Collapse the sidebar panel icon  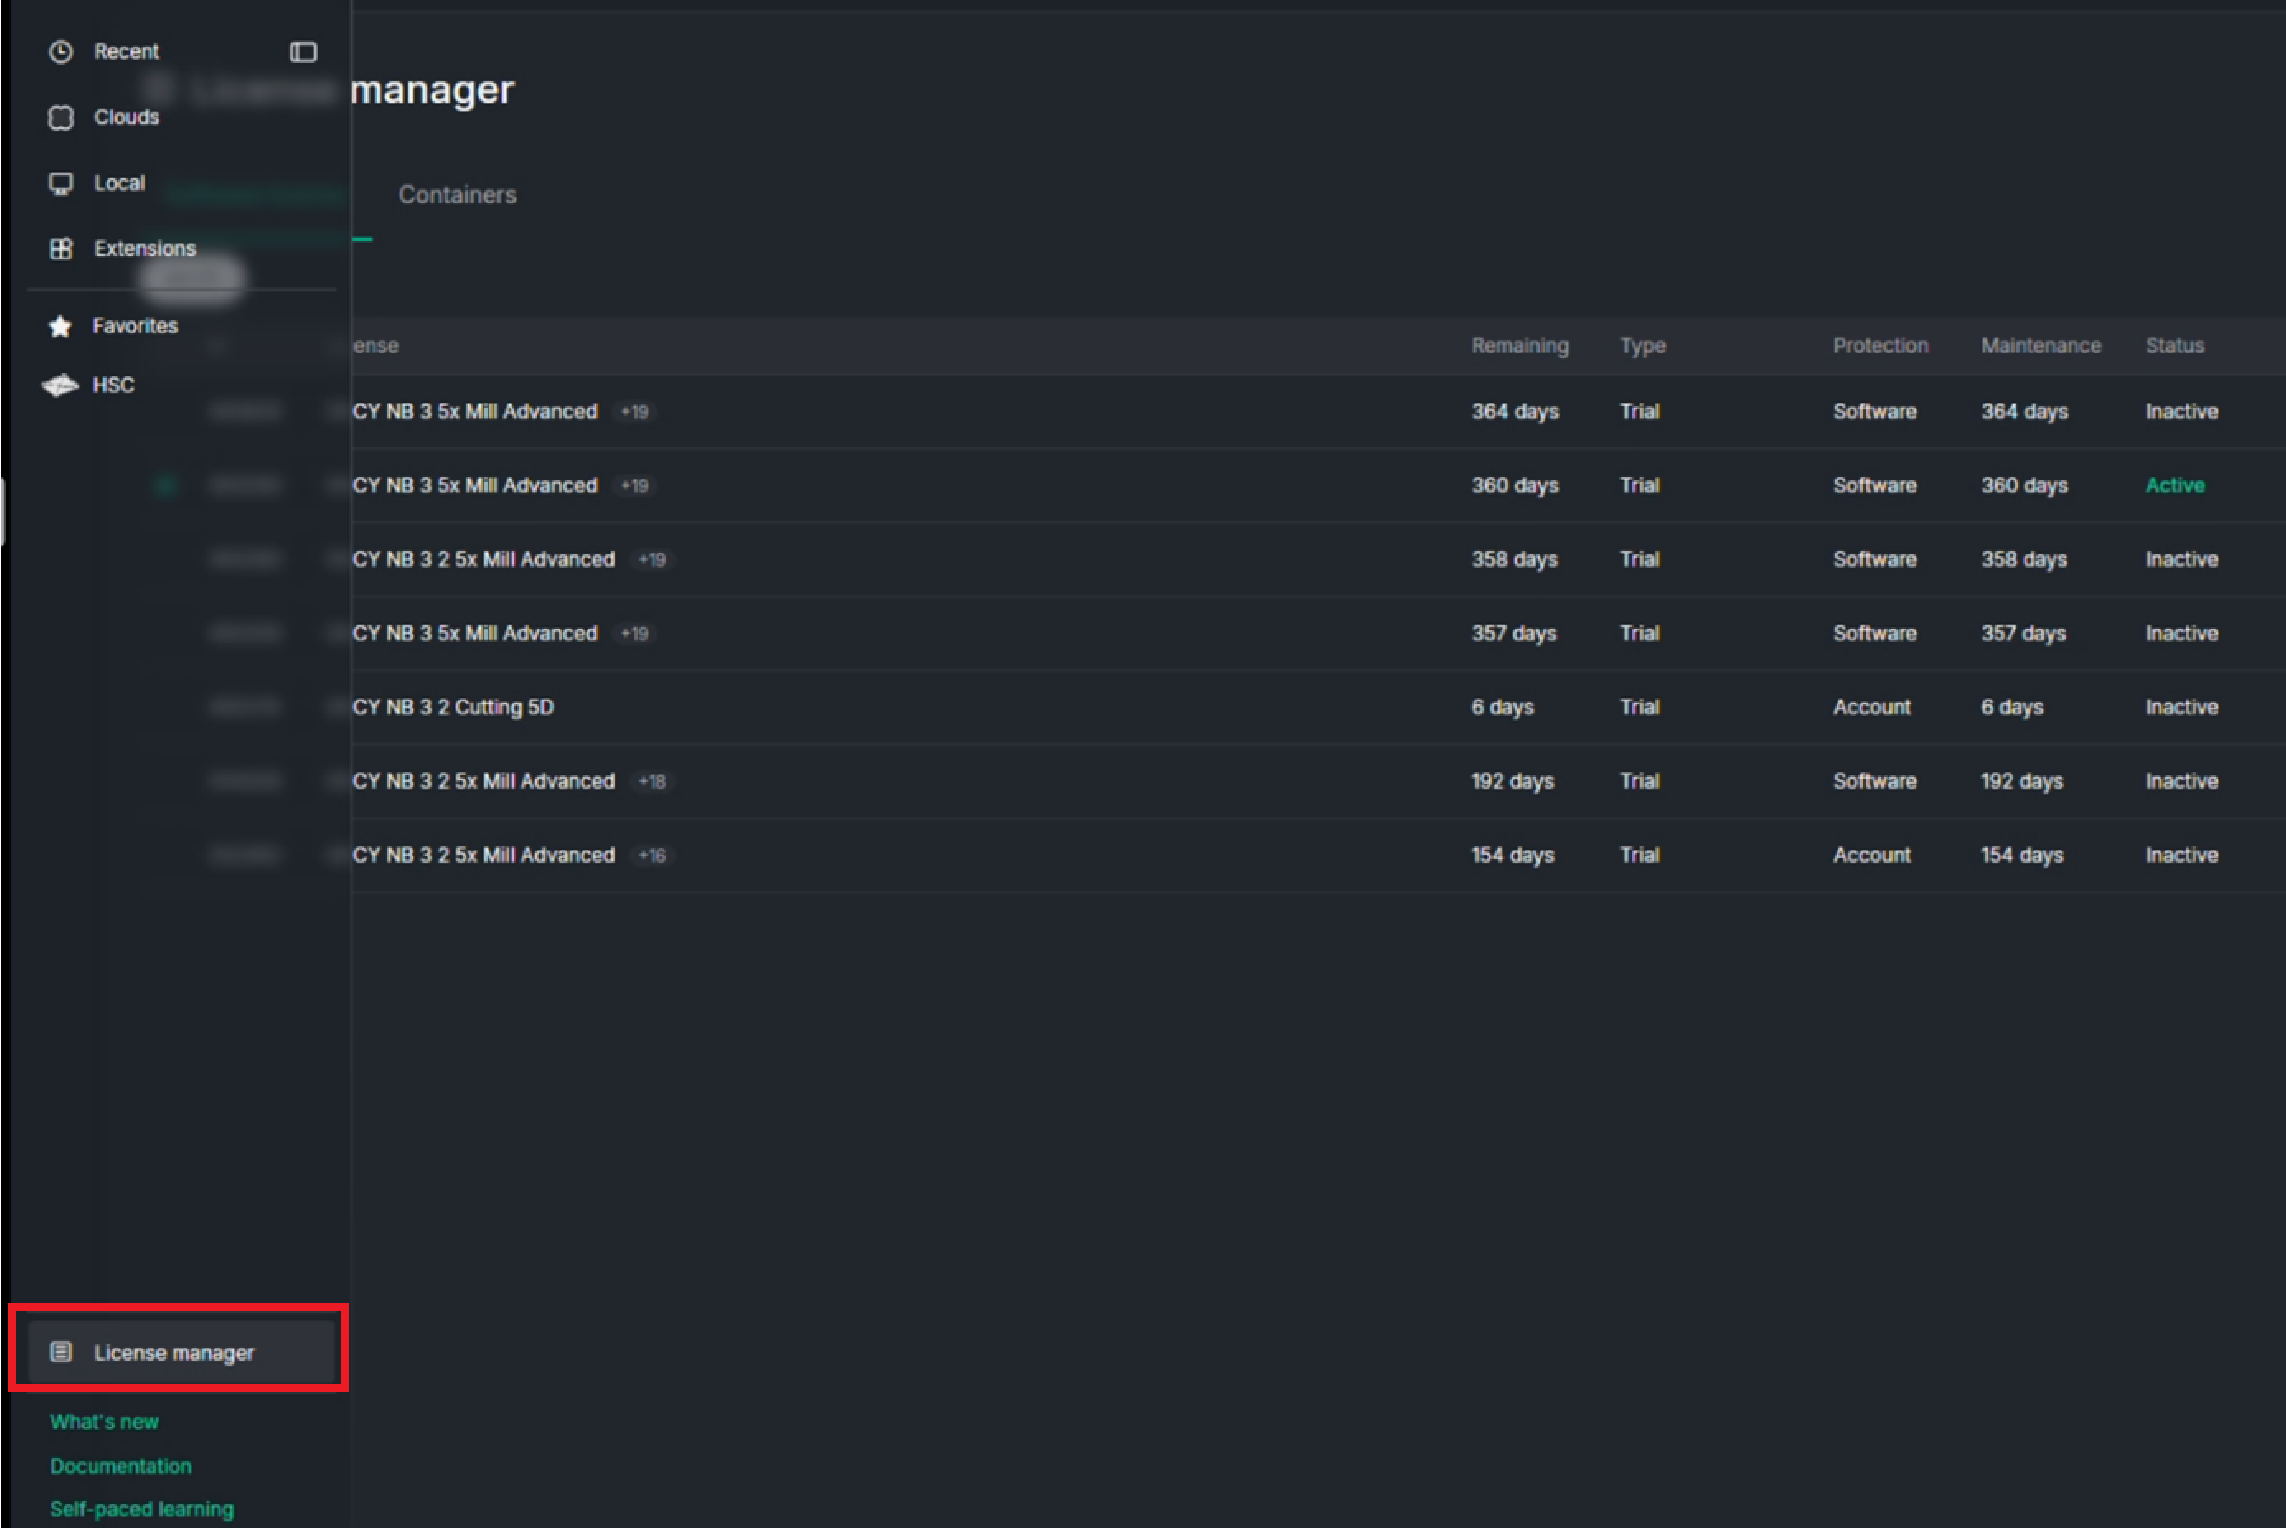click(303, 52)
